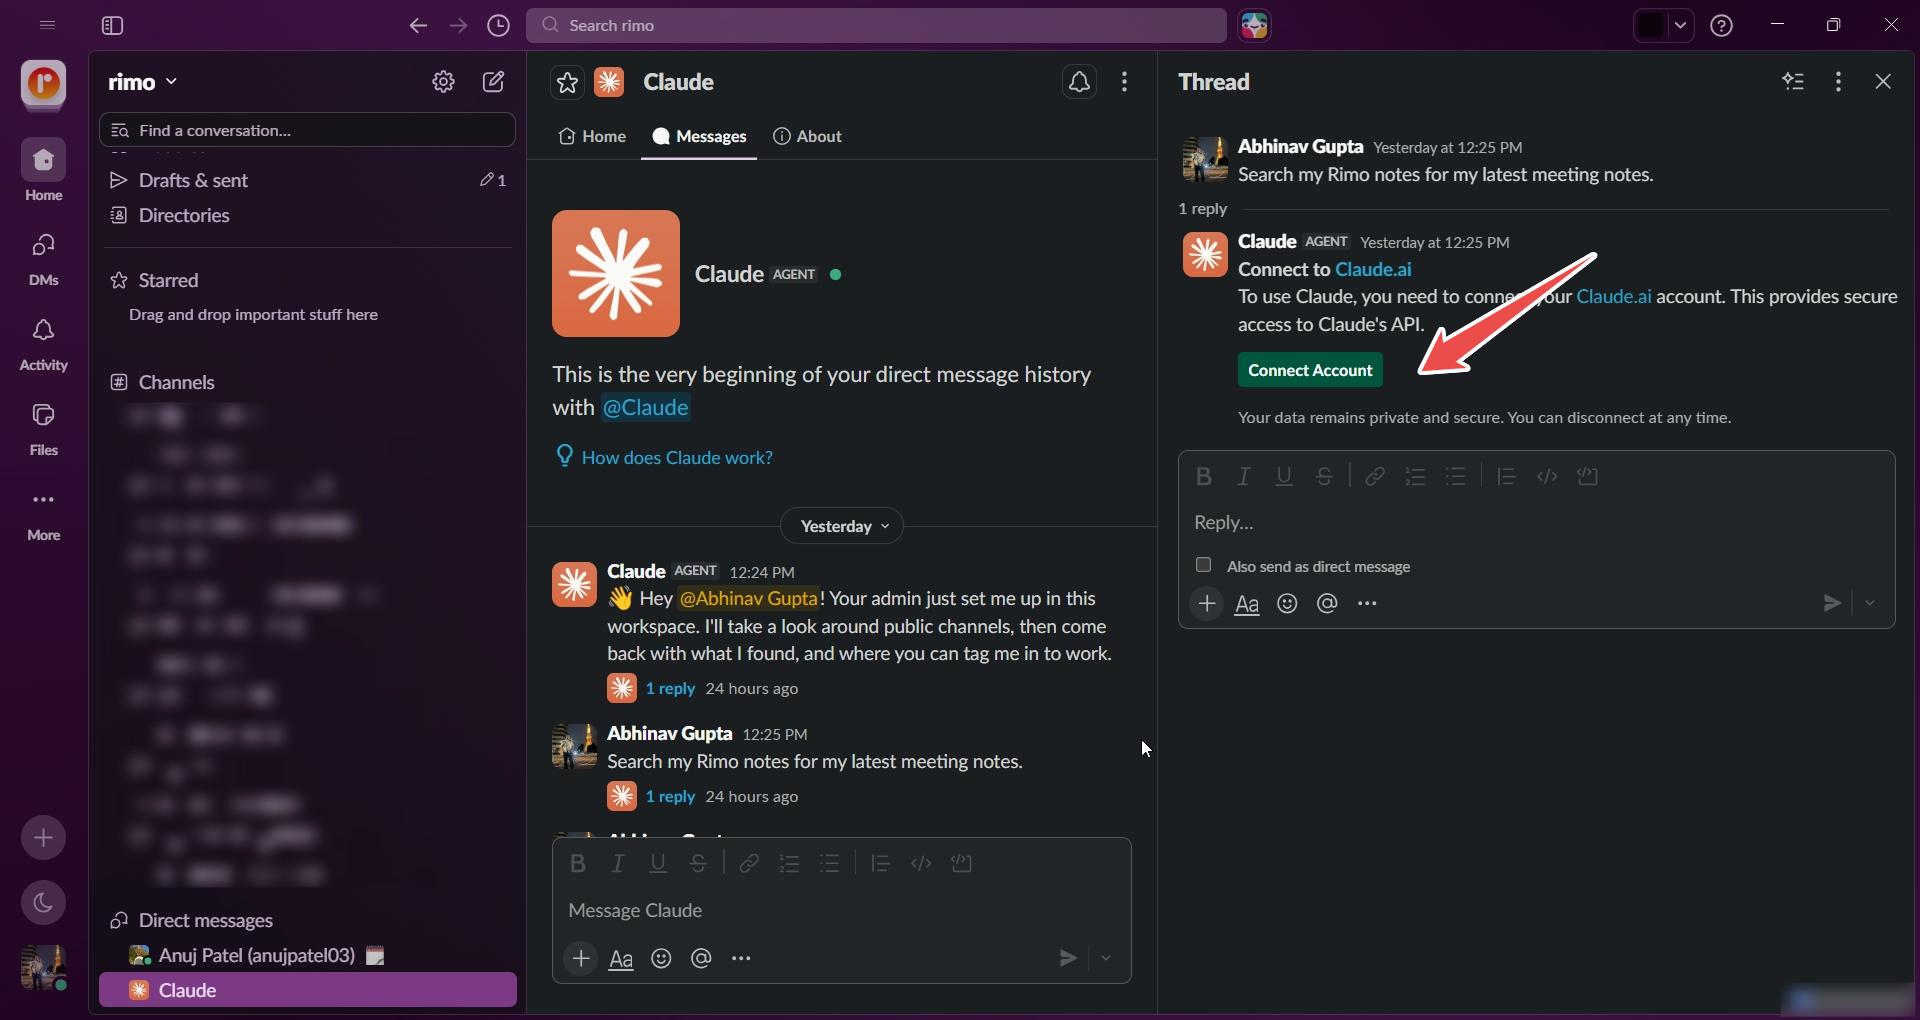Image resolution: width=1920 pixels, height=1020 pixels.
Task: Open Anuj Patel direct message
Action: (x=307, y=955)
